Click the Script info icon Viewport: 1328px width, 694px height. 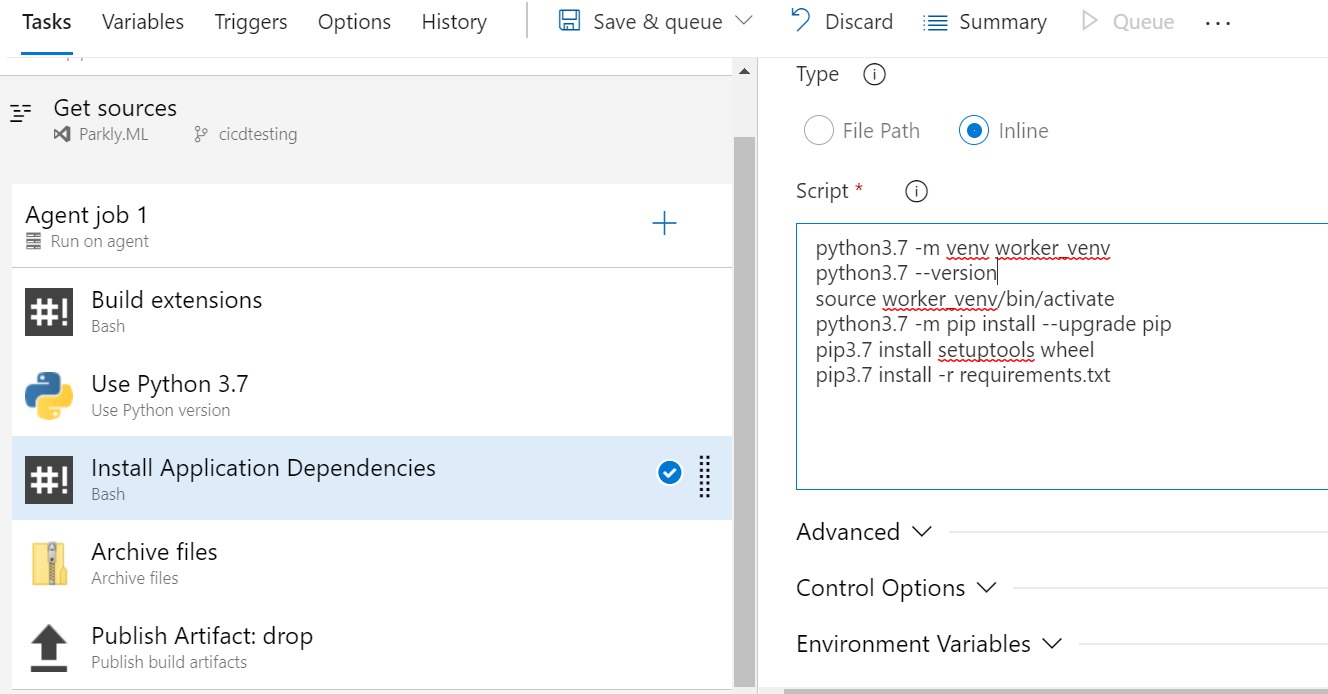(915, 191)
